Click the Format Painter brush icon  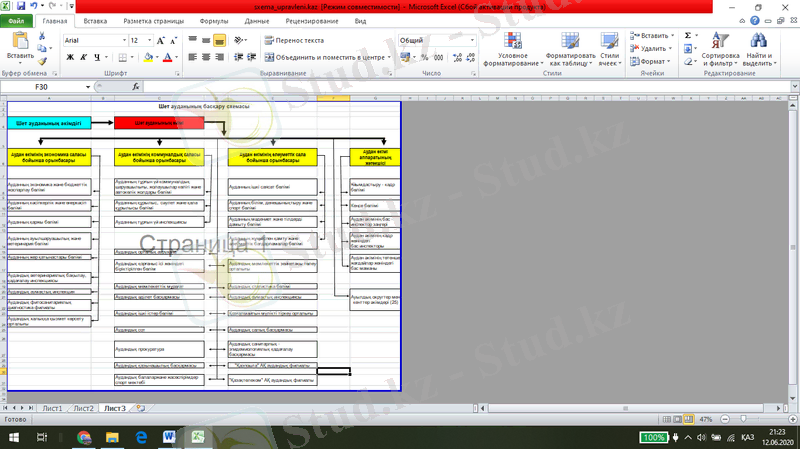click(x=42, y=59)
